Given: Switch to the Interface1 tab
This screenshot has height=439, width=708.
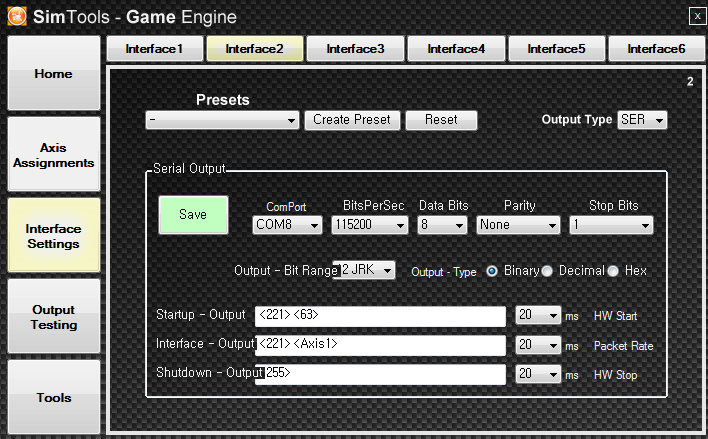Looking at the screenshot, I should 155,49.
